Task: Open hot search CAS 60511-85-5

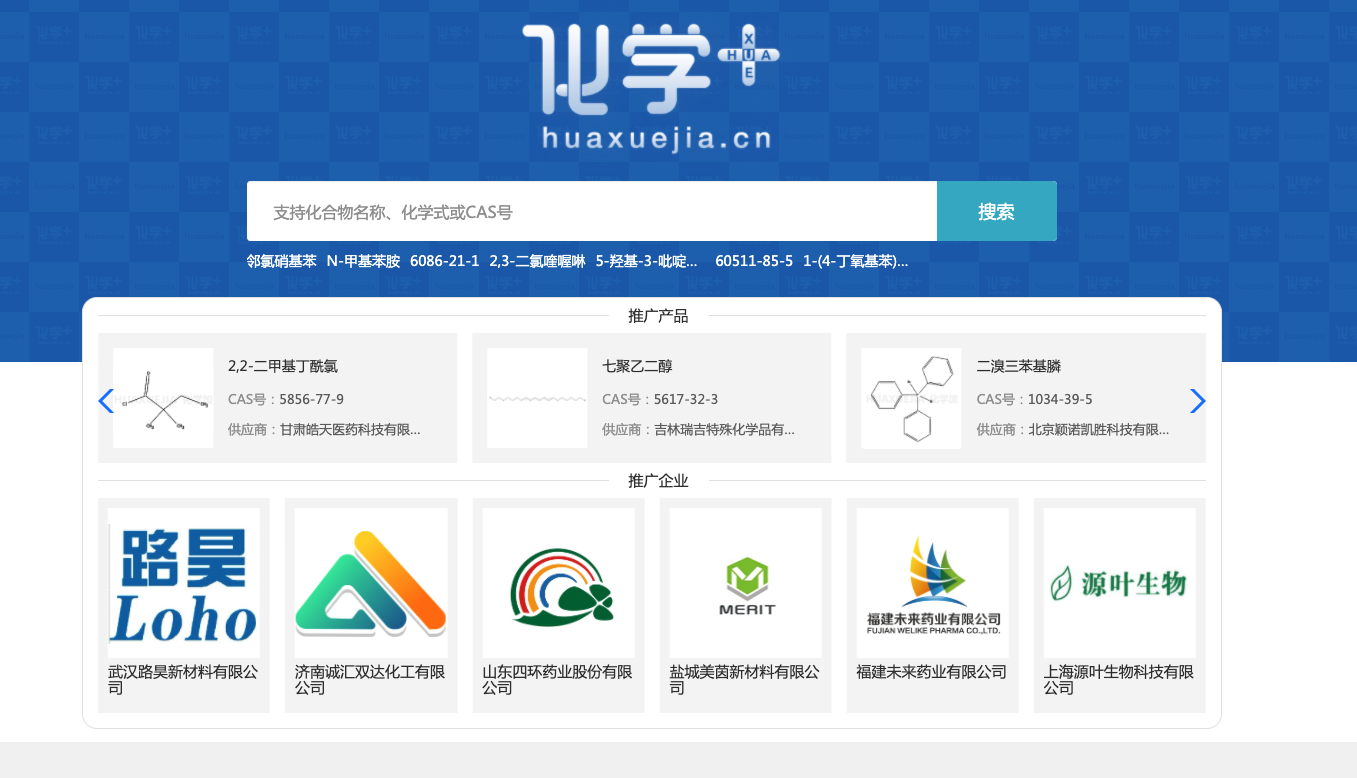Action: coord(754,261)
